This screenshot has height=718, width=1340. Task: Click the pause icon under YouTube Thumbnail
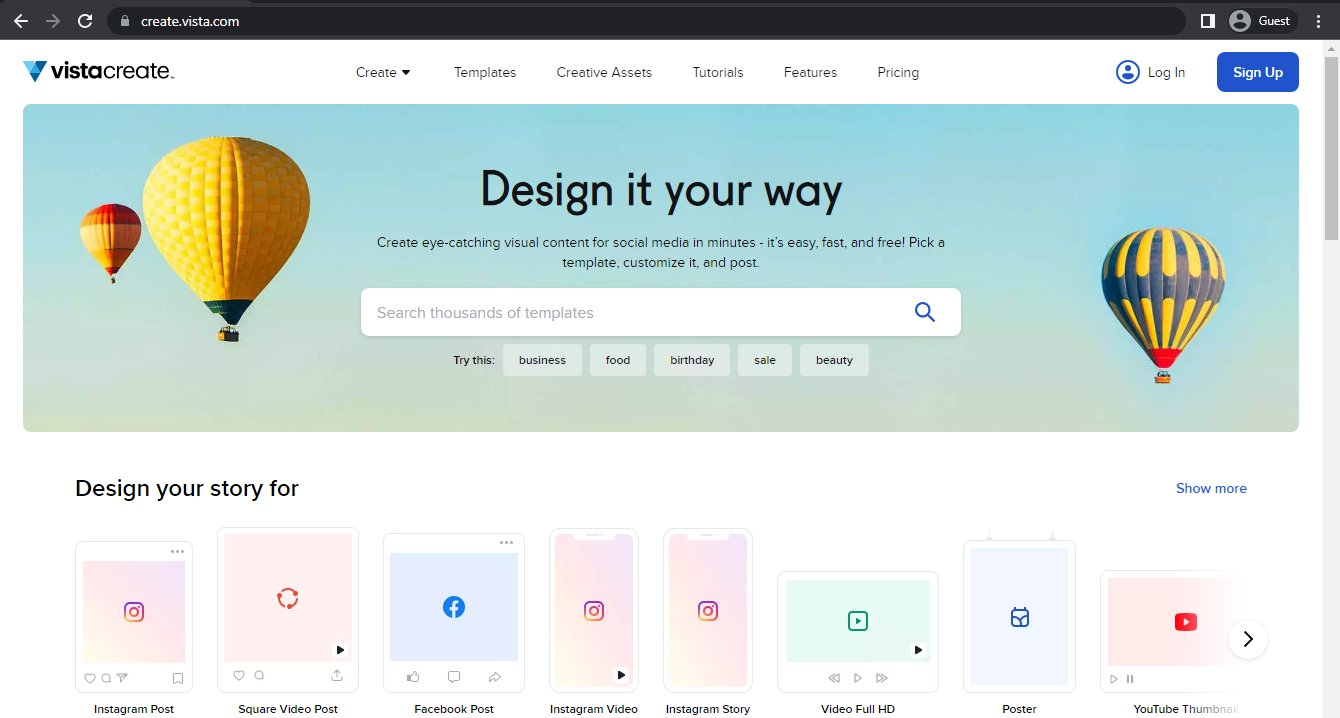tap(1130, 679)
